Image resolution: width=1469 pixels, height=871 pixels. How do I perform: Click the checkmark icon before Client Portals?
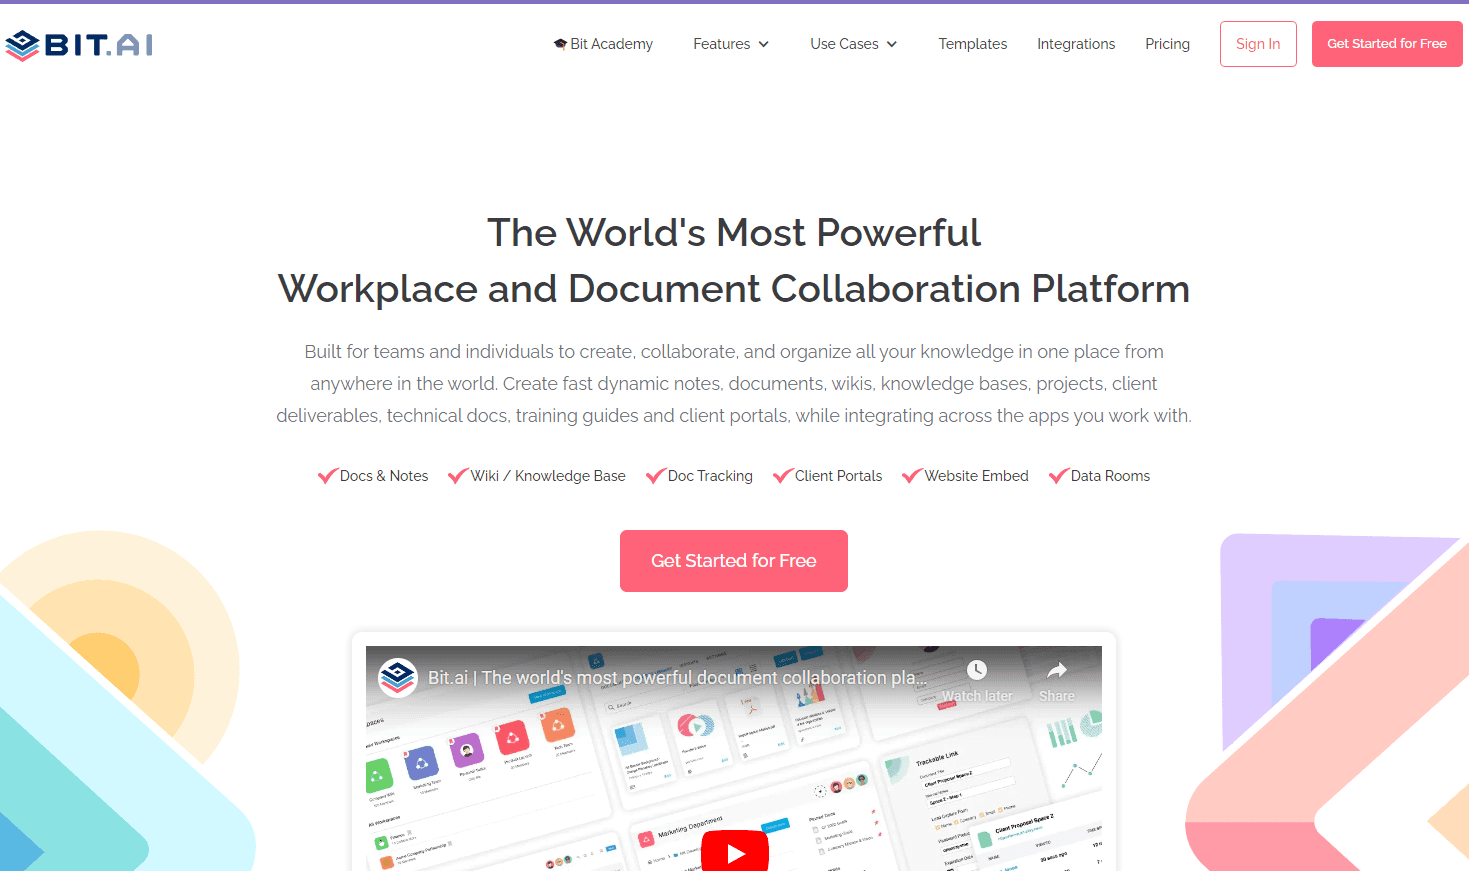(783, 476)
